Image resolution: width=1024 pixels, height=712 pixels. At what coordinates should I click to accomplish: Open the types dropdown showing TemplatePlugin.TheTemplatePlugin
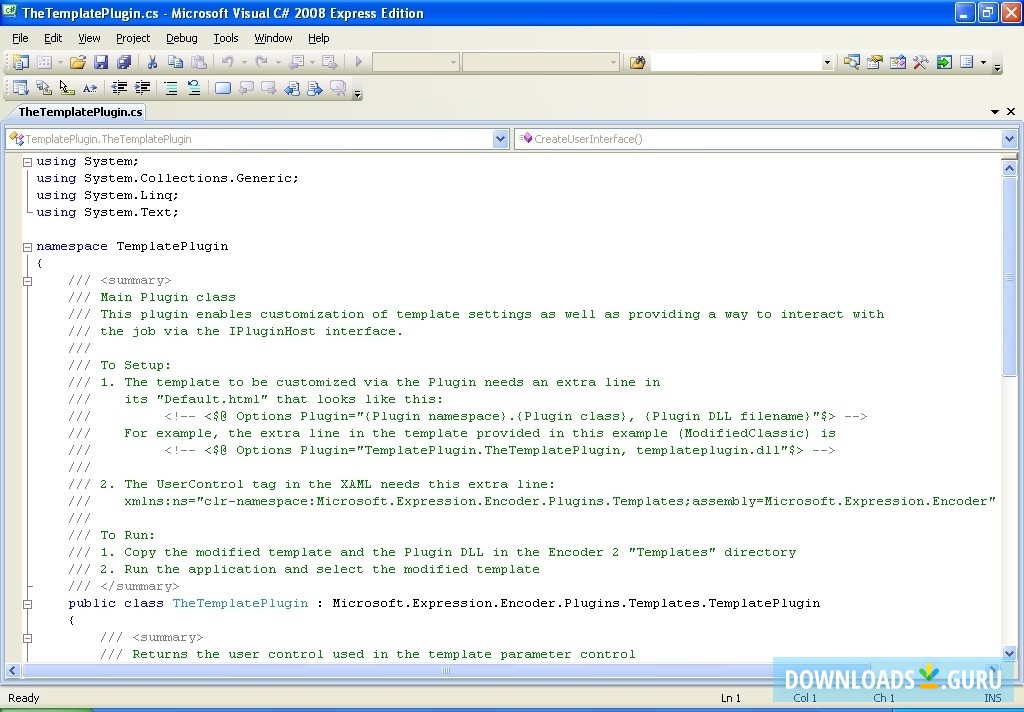tap(500, 139)
